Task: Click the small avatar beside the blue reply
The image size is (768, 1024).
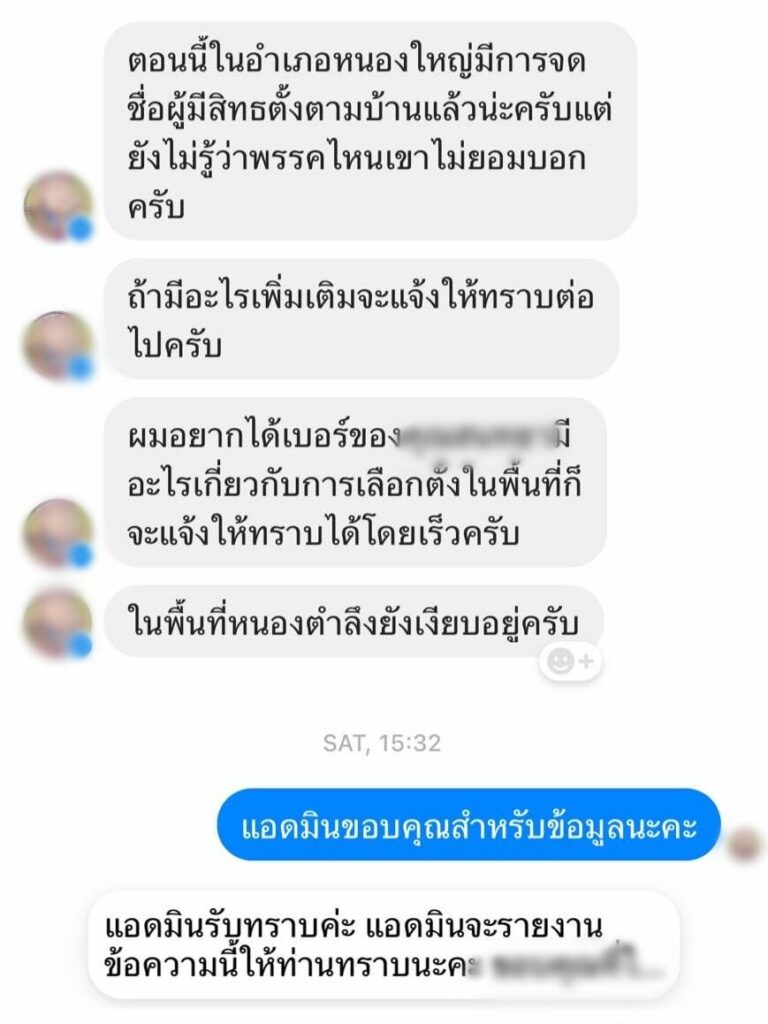Action: tap(746, 843)
